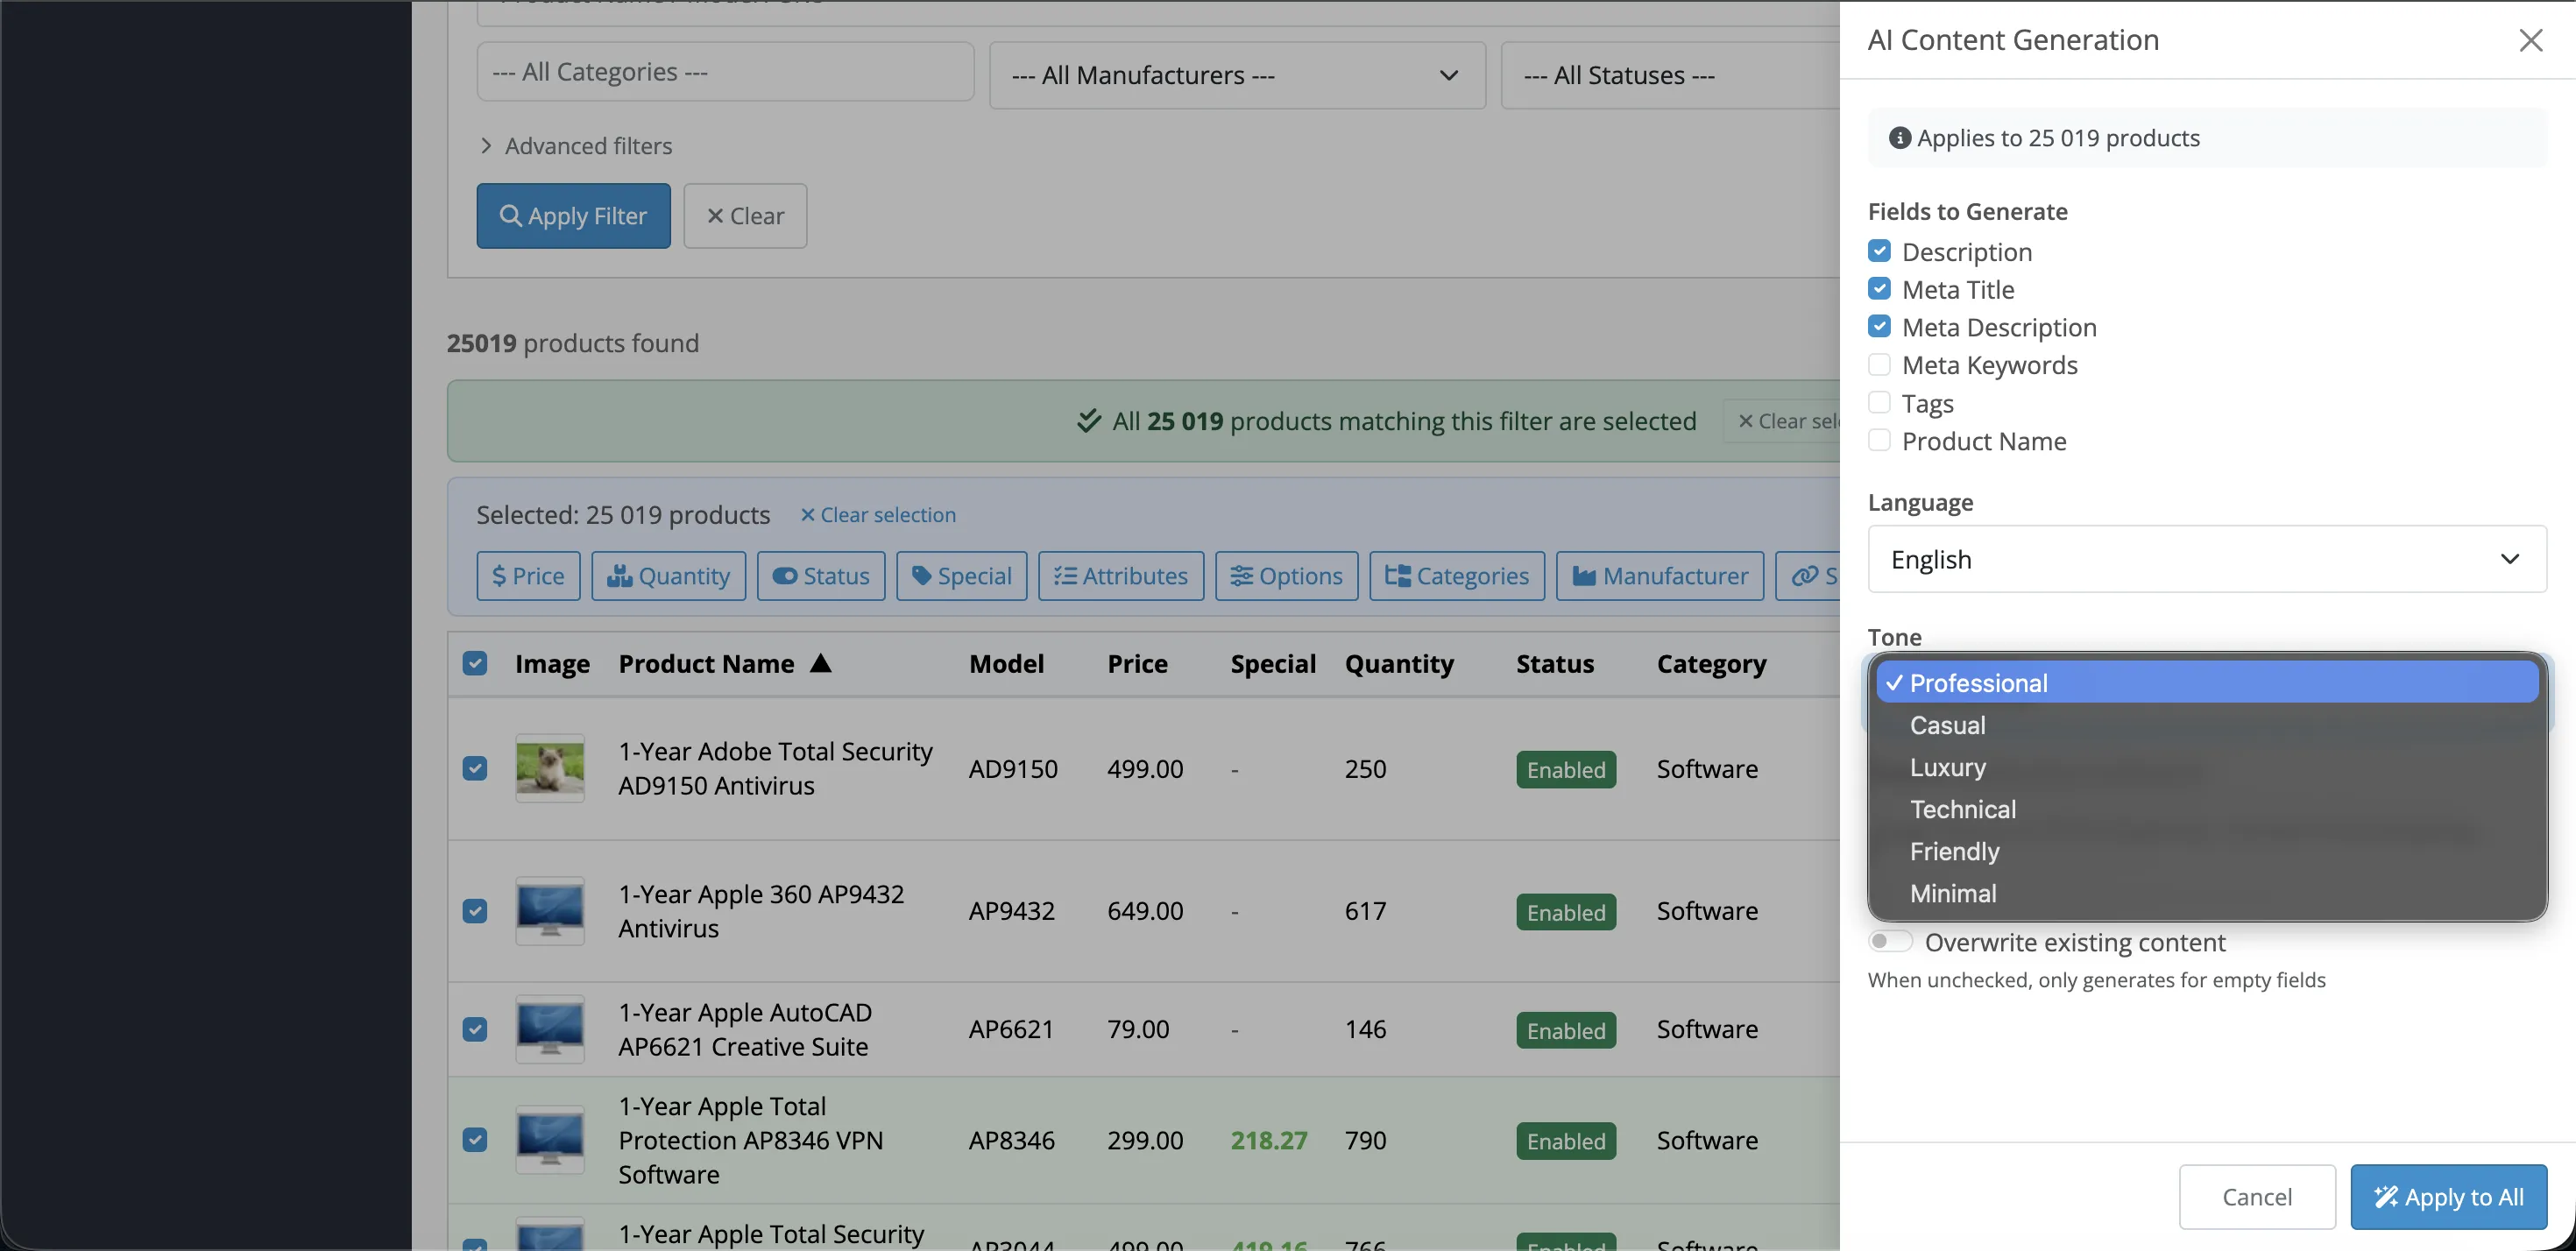2576x1251 pixels.
Task: Choose the Technical tone
Action: pos(2206,809)
